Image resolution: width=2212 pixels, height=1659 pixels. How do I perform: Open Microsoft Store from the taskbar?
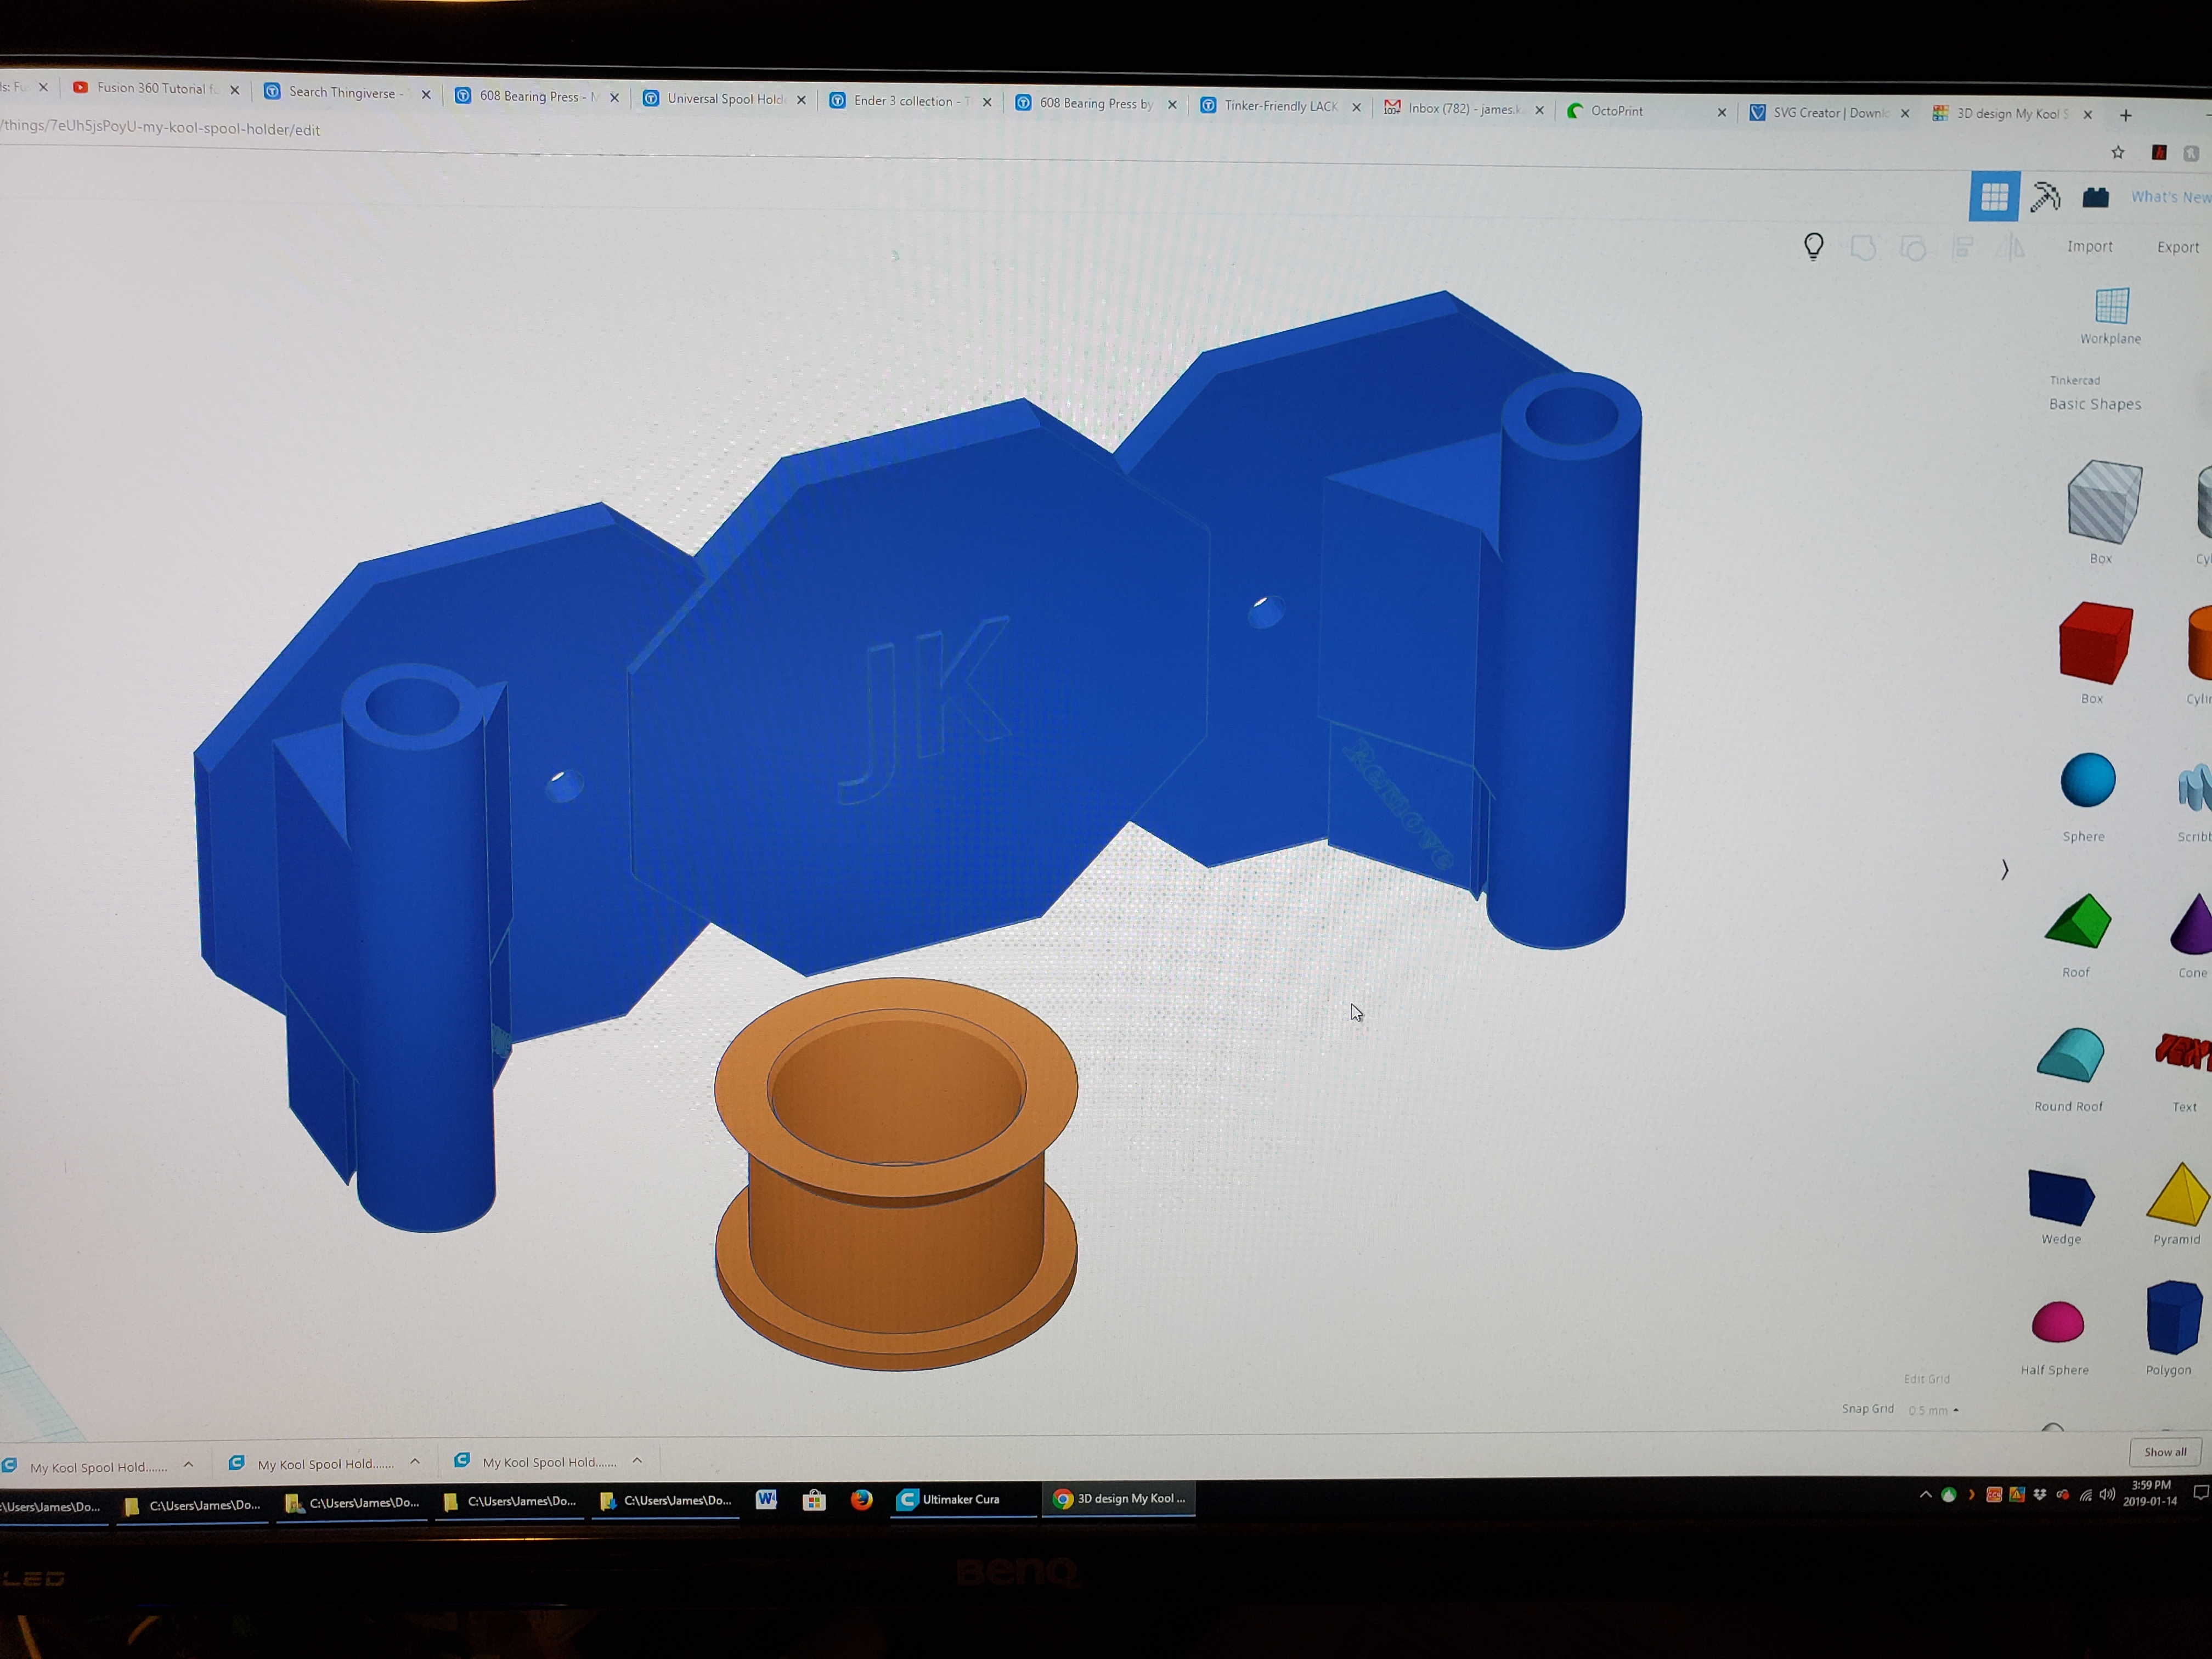click(814, 1500)
